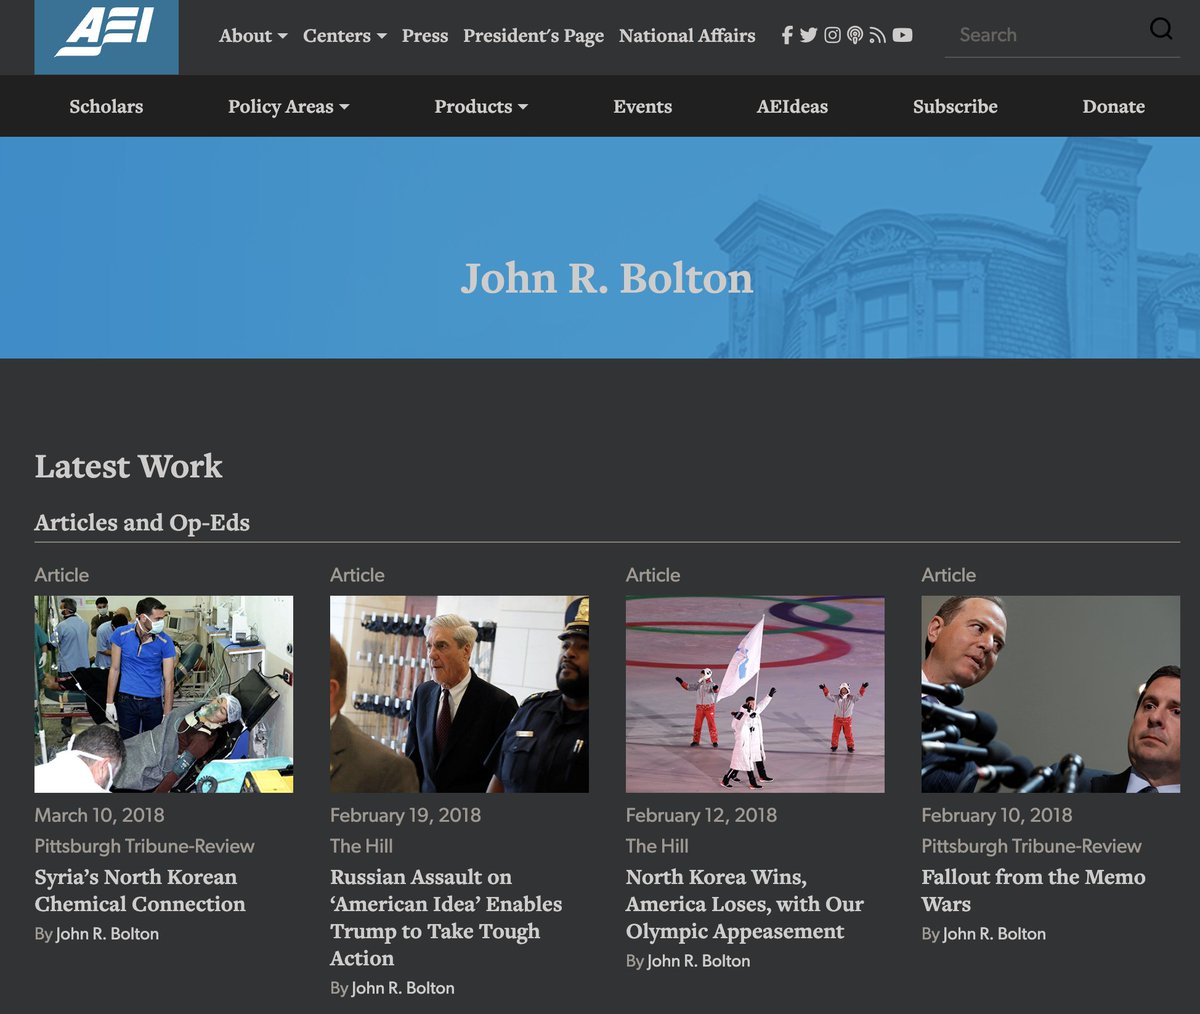Expand the Policy Areas dropdown
This screenshot has height=1014, width=1200.
click(289, 106)
